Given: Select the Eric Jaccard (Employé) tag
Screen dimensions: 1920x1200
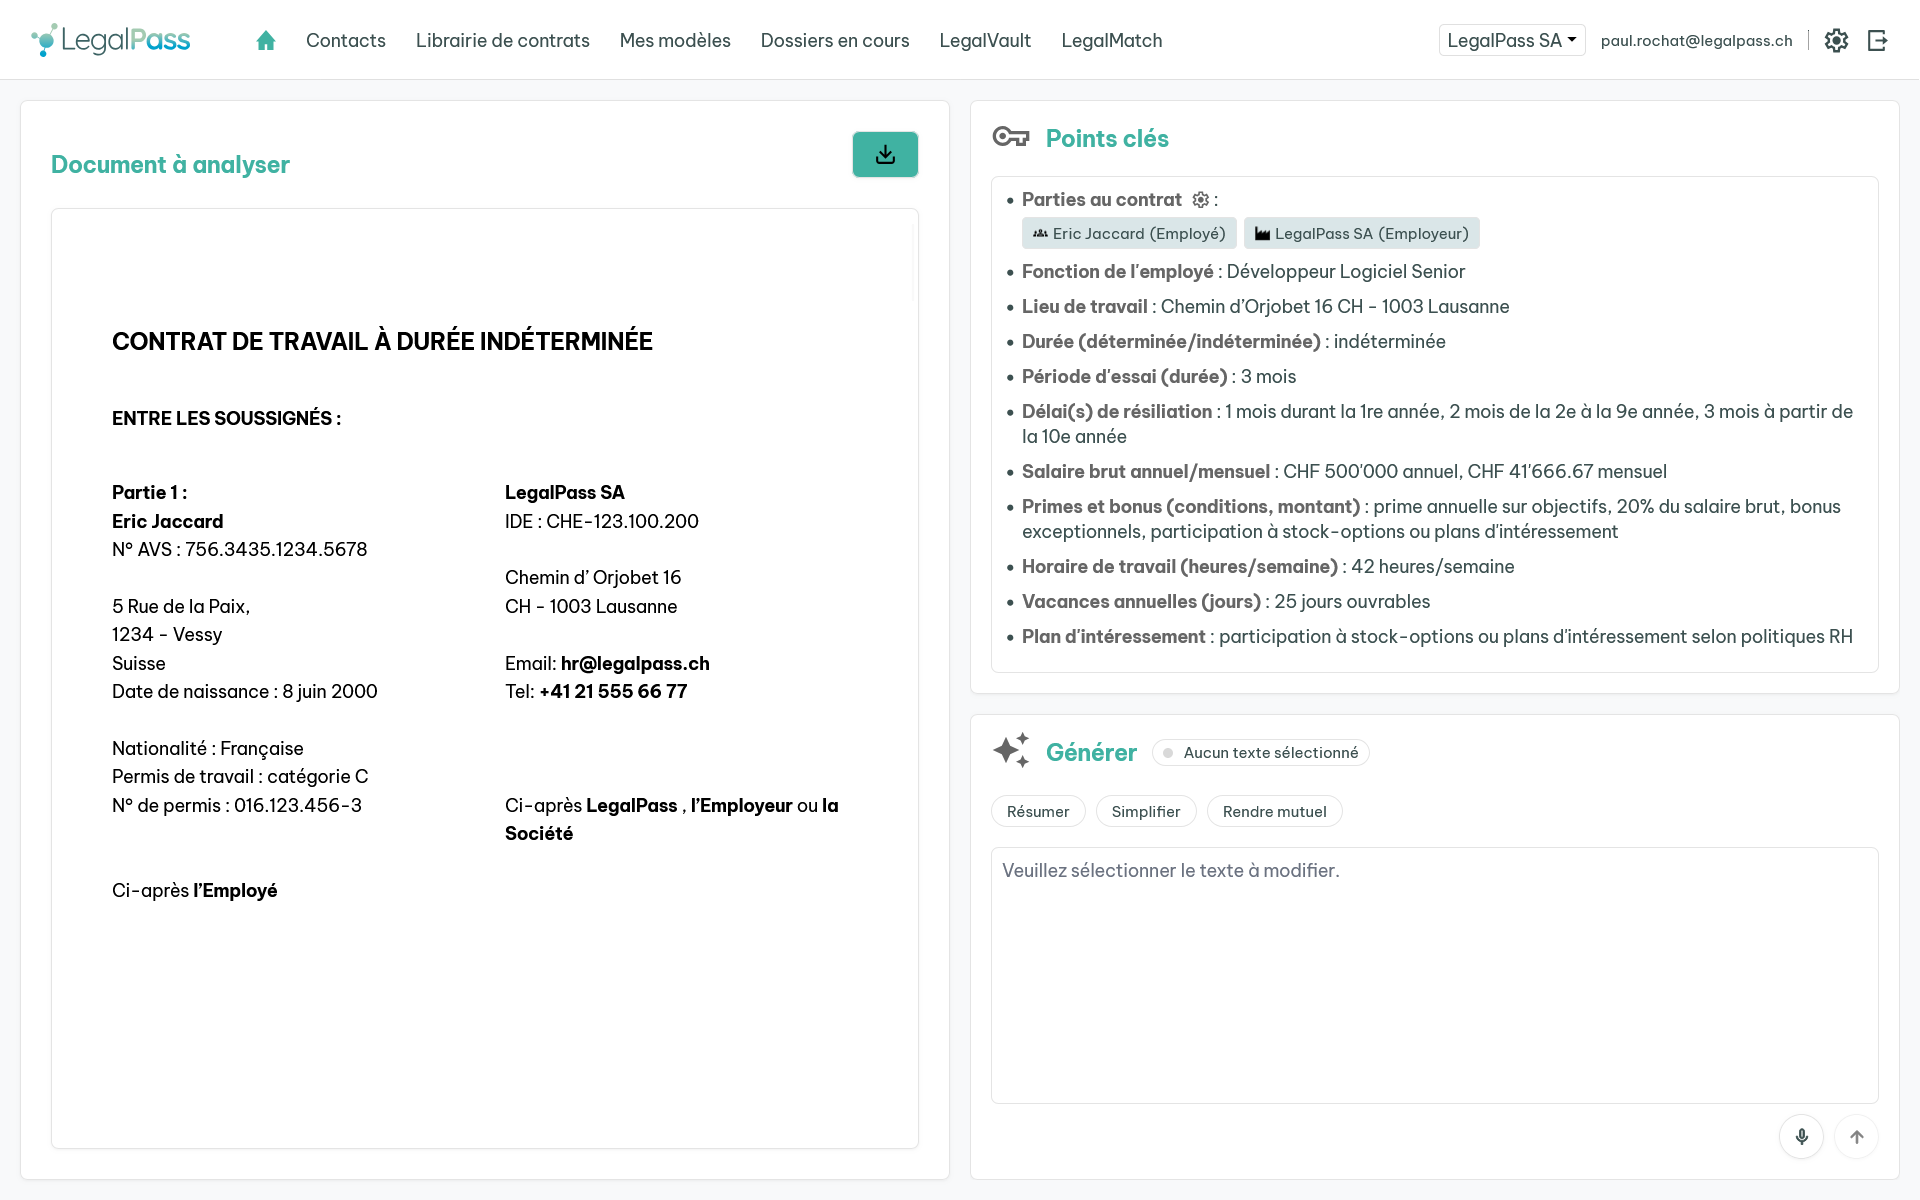Looking at the screenshot, I should click(x=1129, y=233).
